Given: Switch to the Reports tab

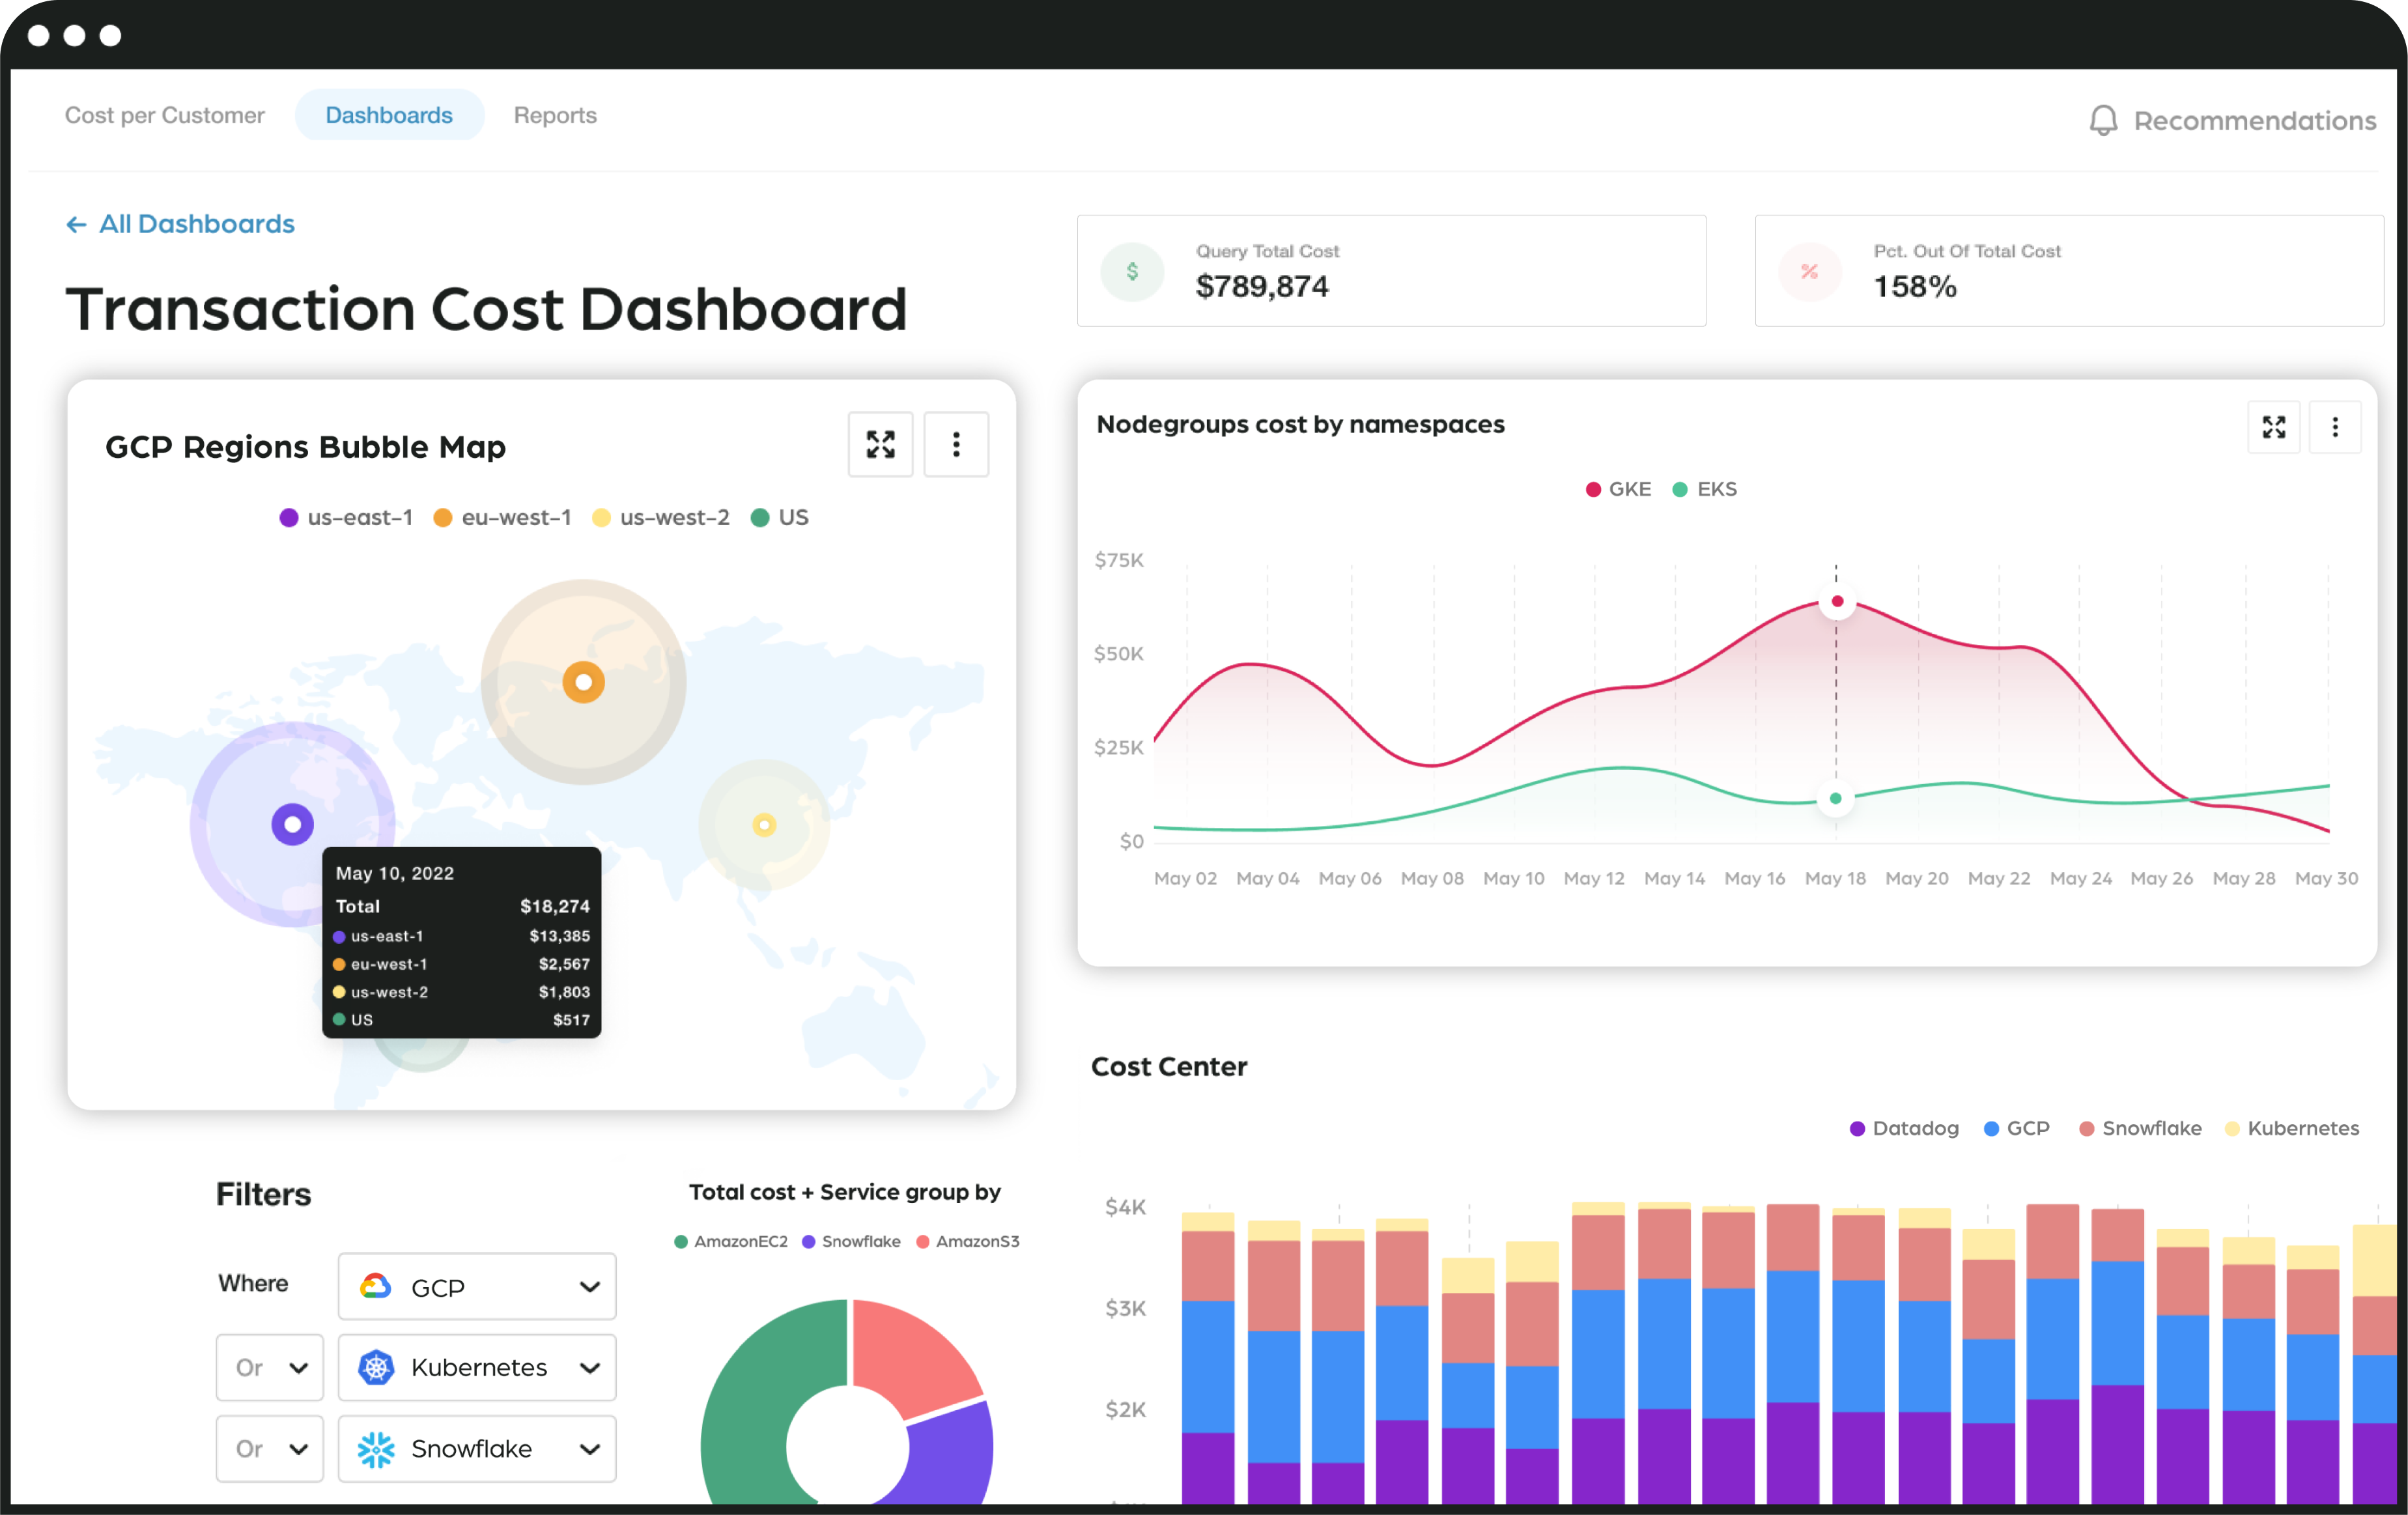Looking at the screenshot, I should [555, 115].
